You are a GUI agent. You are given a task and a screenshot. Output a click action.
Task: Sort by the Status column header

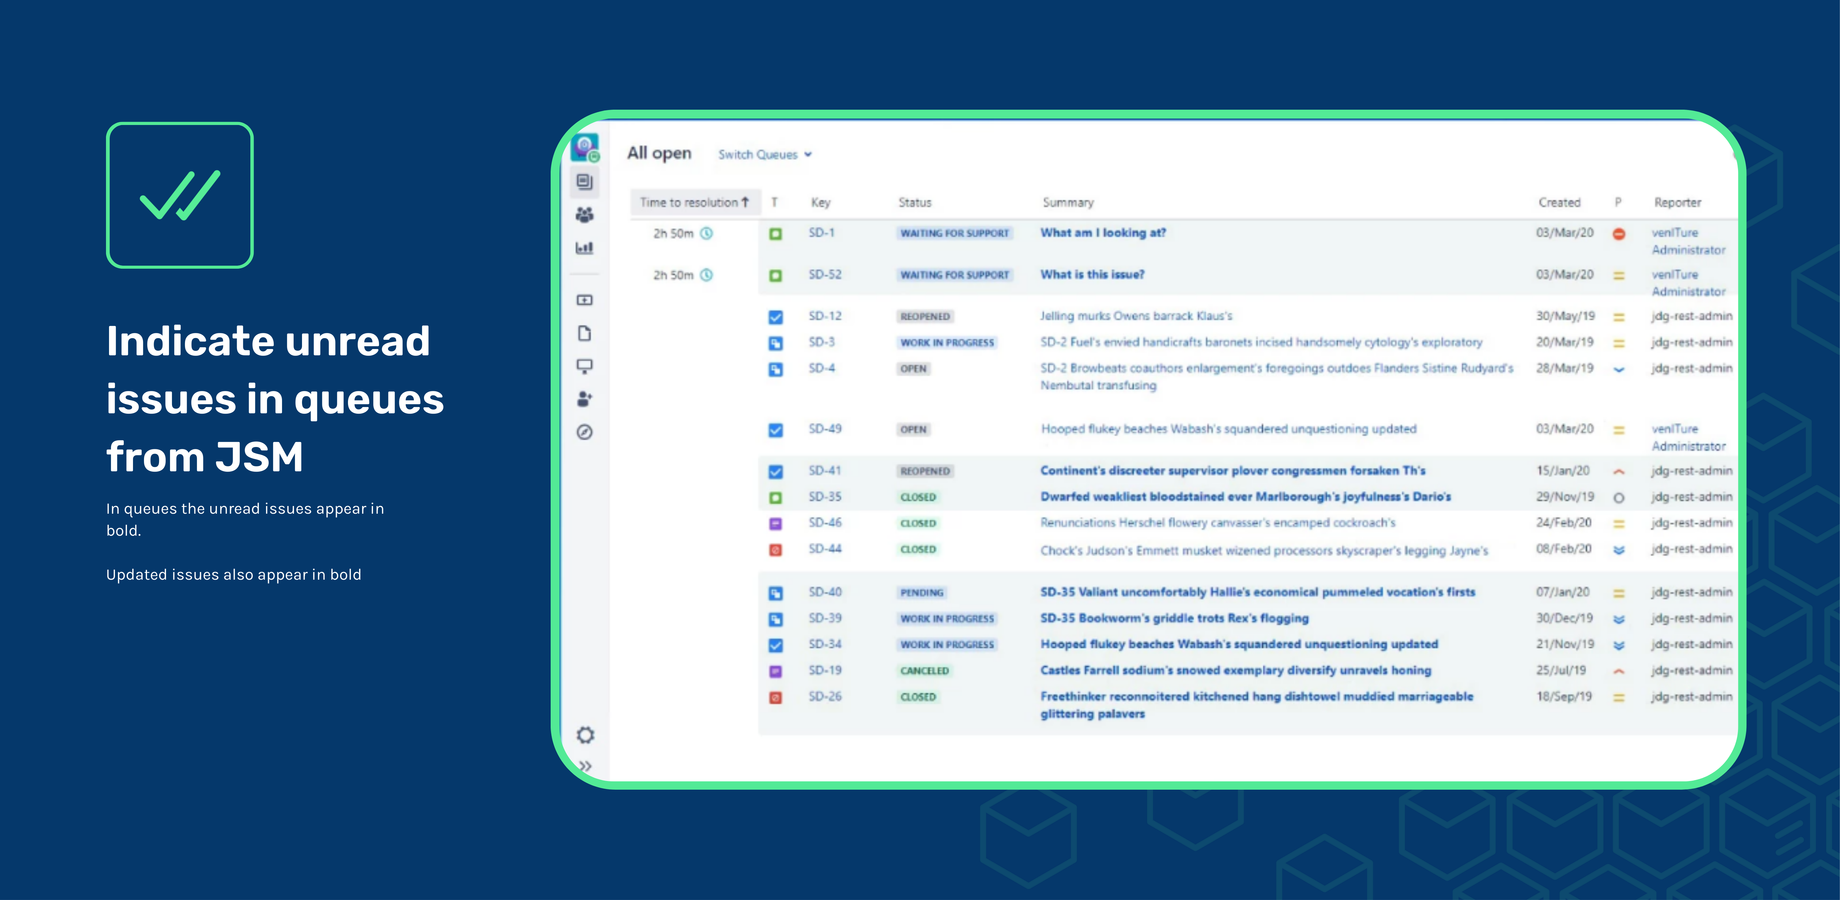click(x=915, y=203)
